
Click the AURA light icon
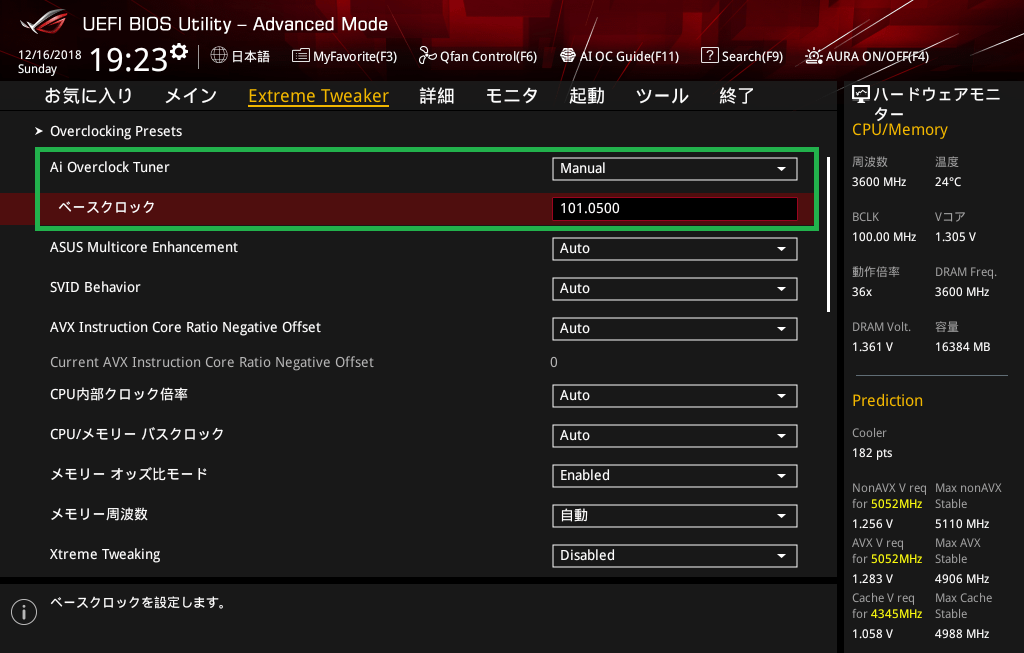click(814, 56)
